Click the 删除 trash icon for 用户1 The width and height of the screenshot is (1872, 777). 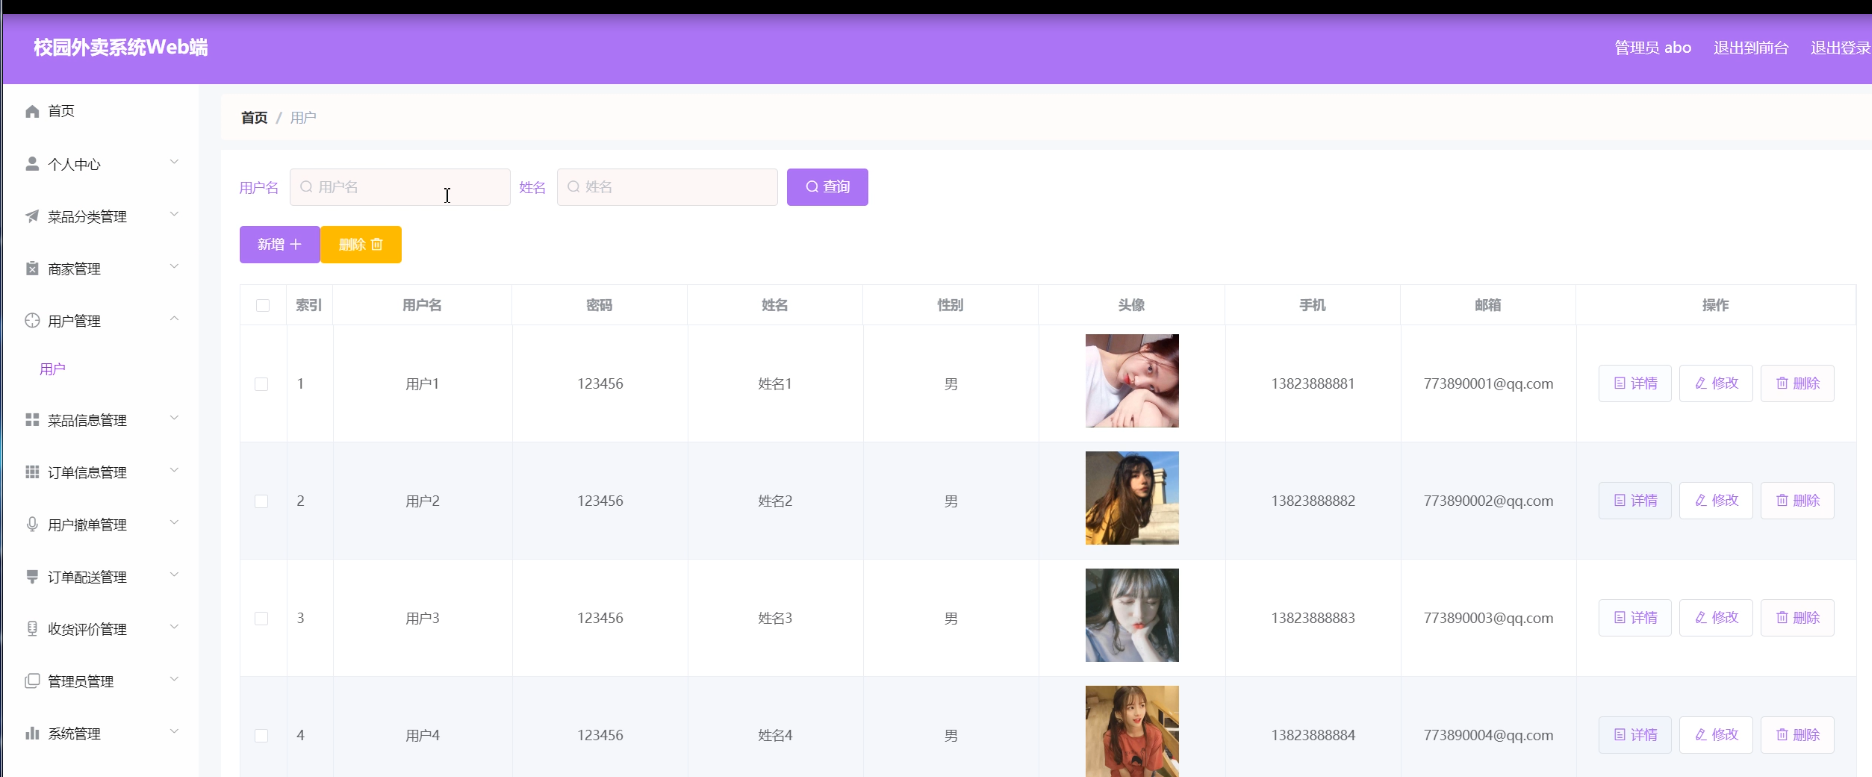point(1782,383)
